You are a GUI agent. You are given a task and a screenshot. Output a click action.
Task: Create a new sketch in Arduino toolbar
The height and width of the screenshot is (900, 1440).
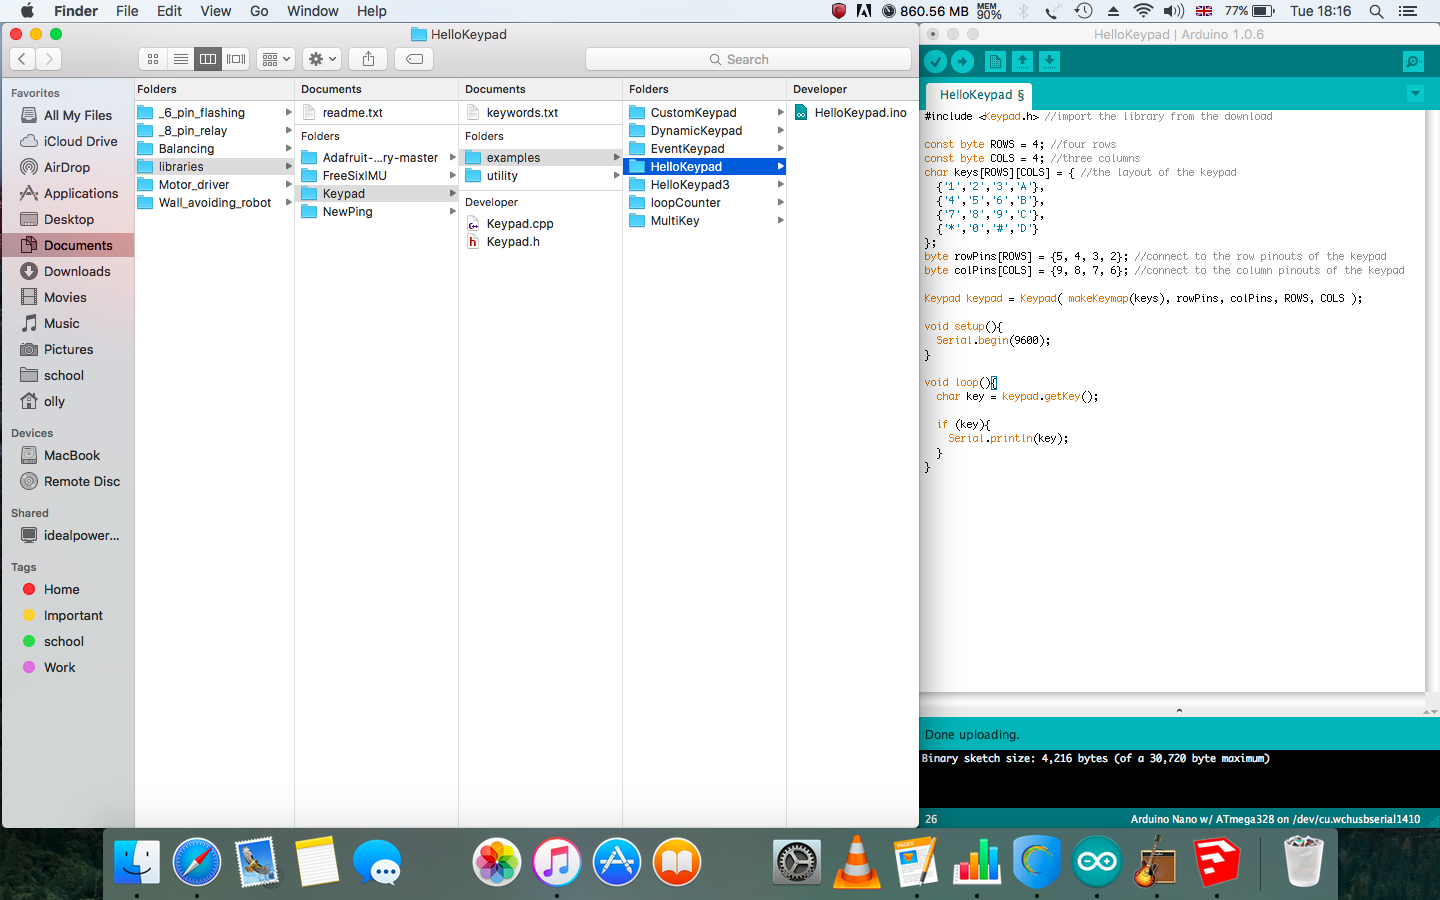[x=995, y=61]
